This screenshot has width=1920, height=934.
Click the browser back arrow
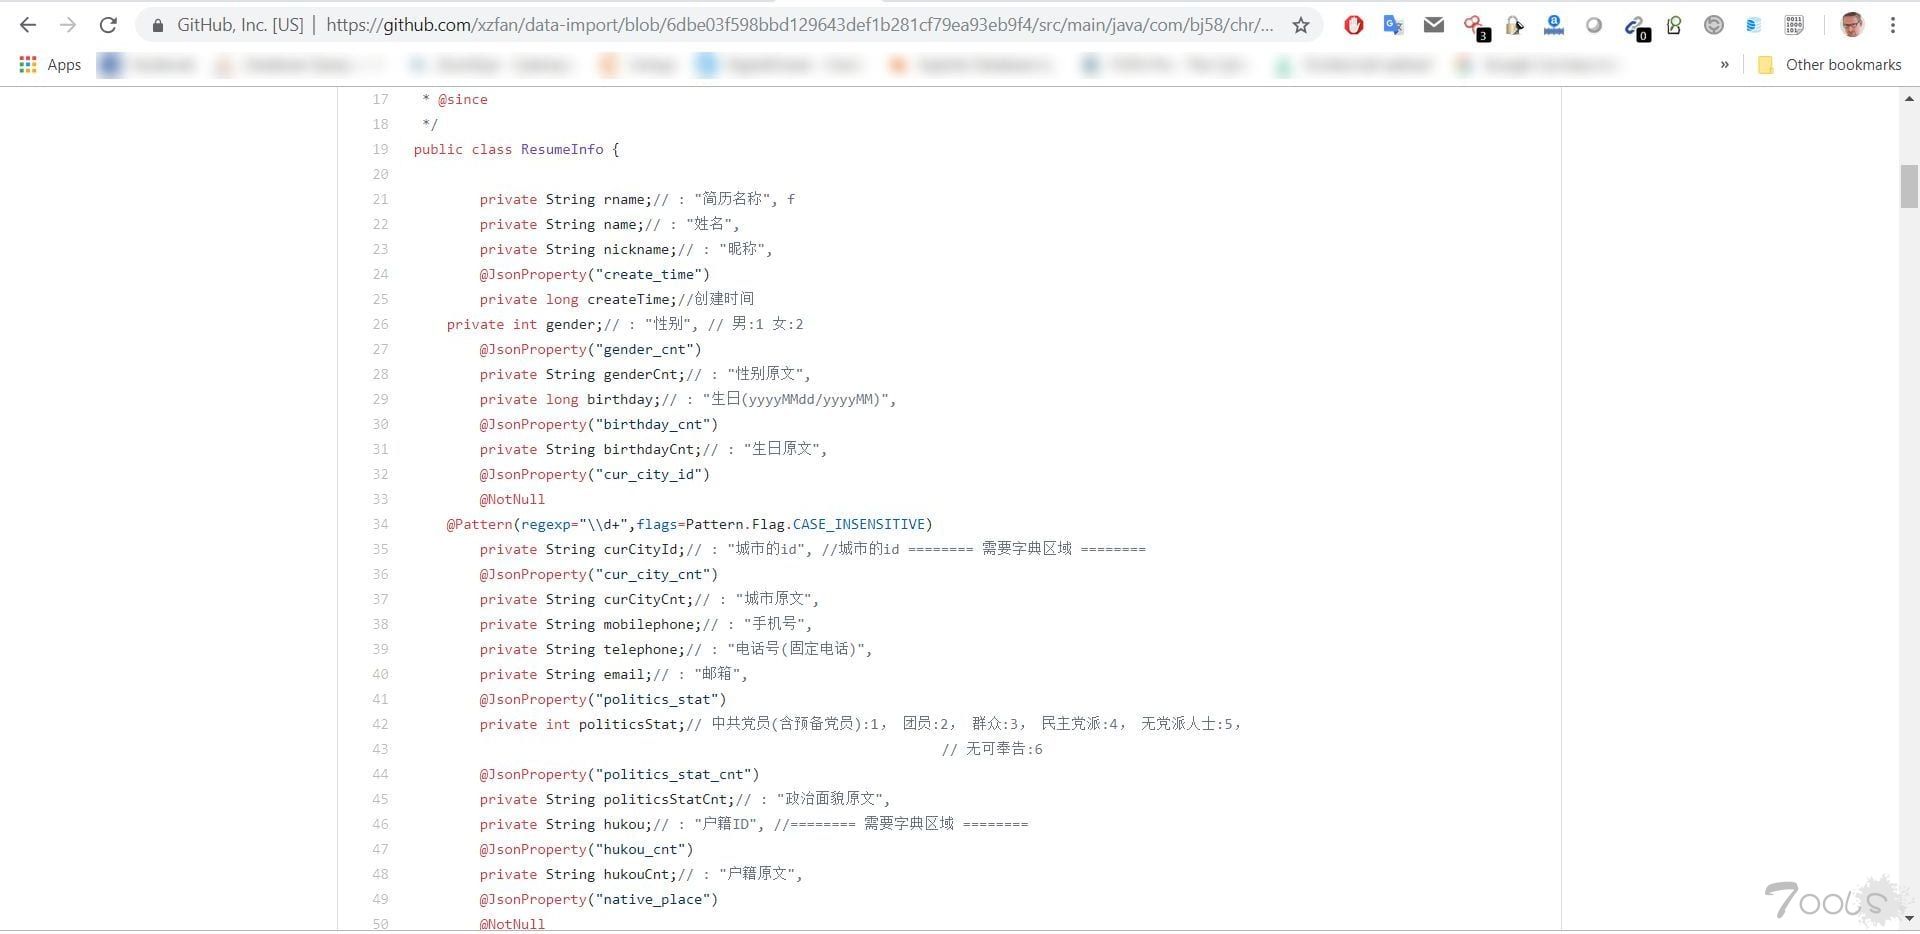[x=28, y=25]
